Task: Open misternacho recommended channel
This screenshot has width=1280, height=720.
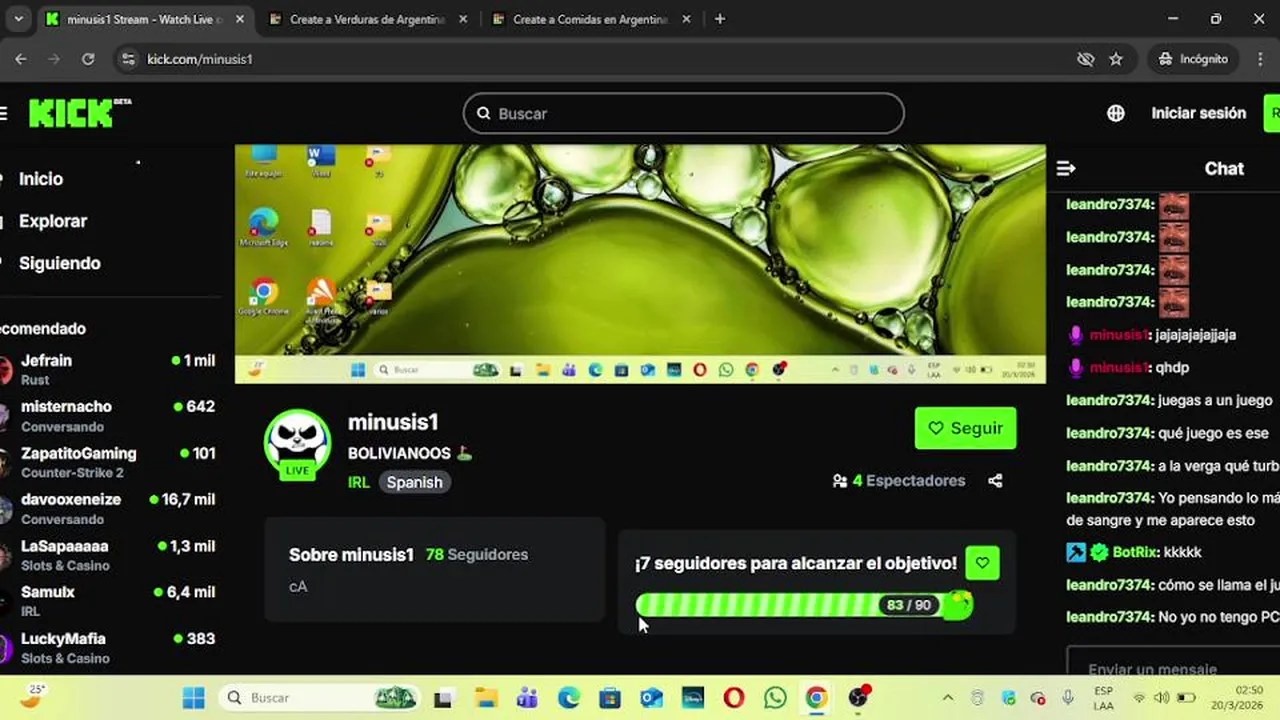Action: coord(110,416)
